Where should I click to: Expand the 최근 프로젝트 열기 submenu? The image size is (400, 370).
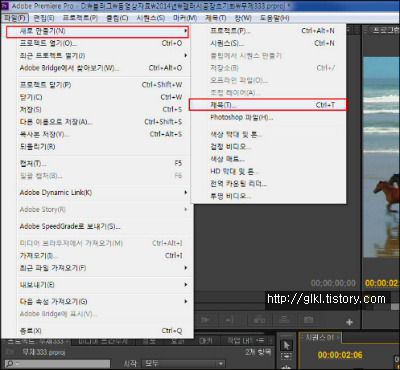point(103,56)
